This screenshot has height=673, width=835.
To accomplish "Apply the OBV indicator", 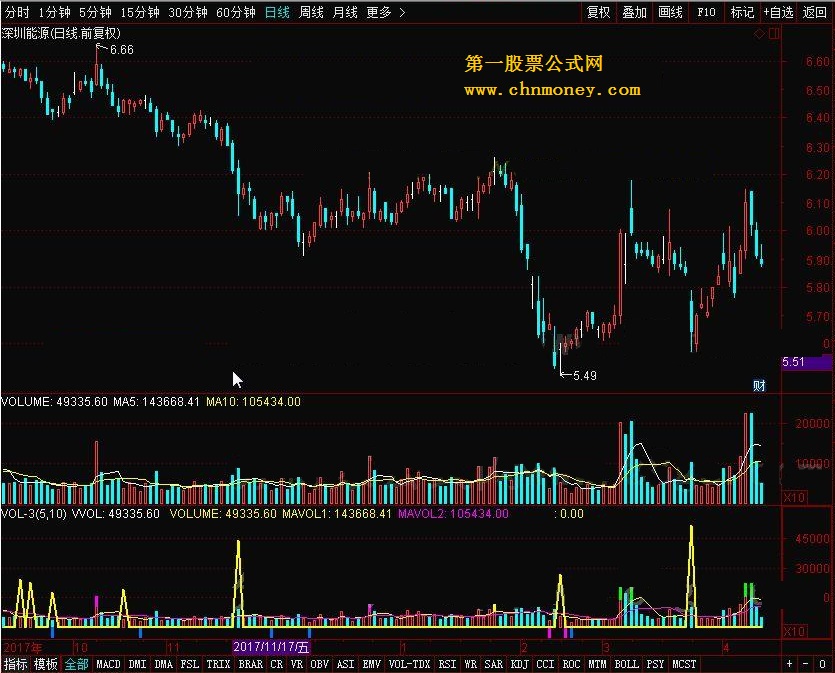I will tap(320, 664).
